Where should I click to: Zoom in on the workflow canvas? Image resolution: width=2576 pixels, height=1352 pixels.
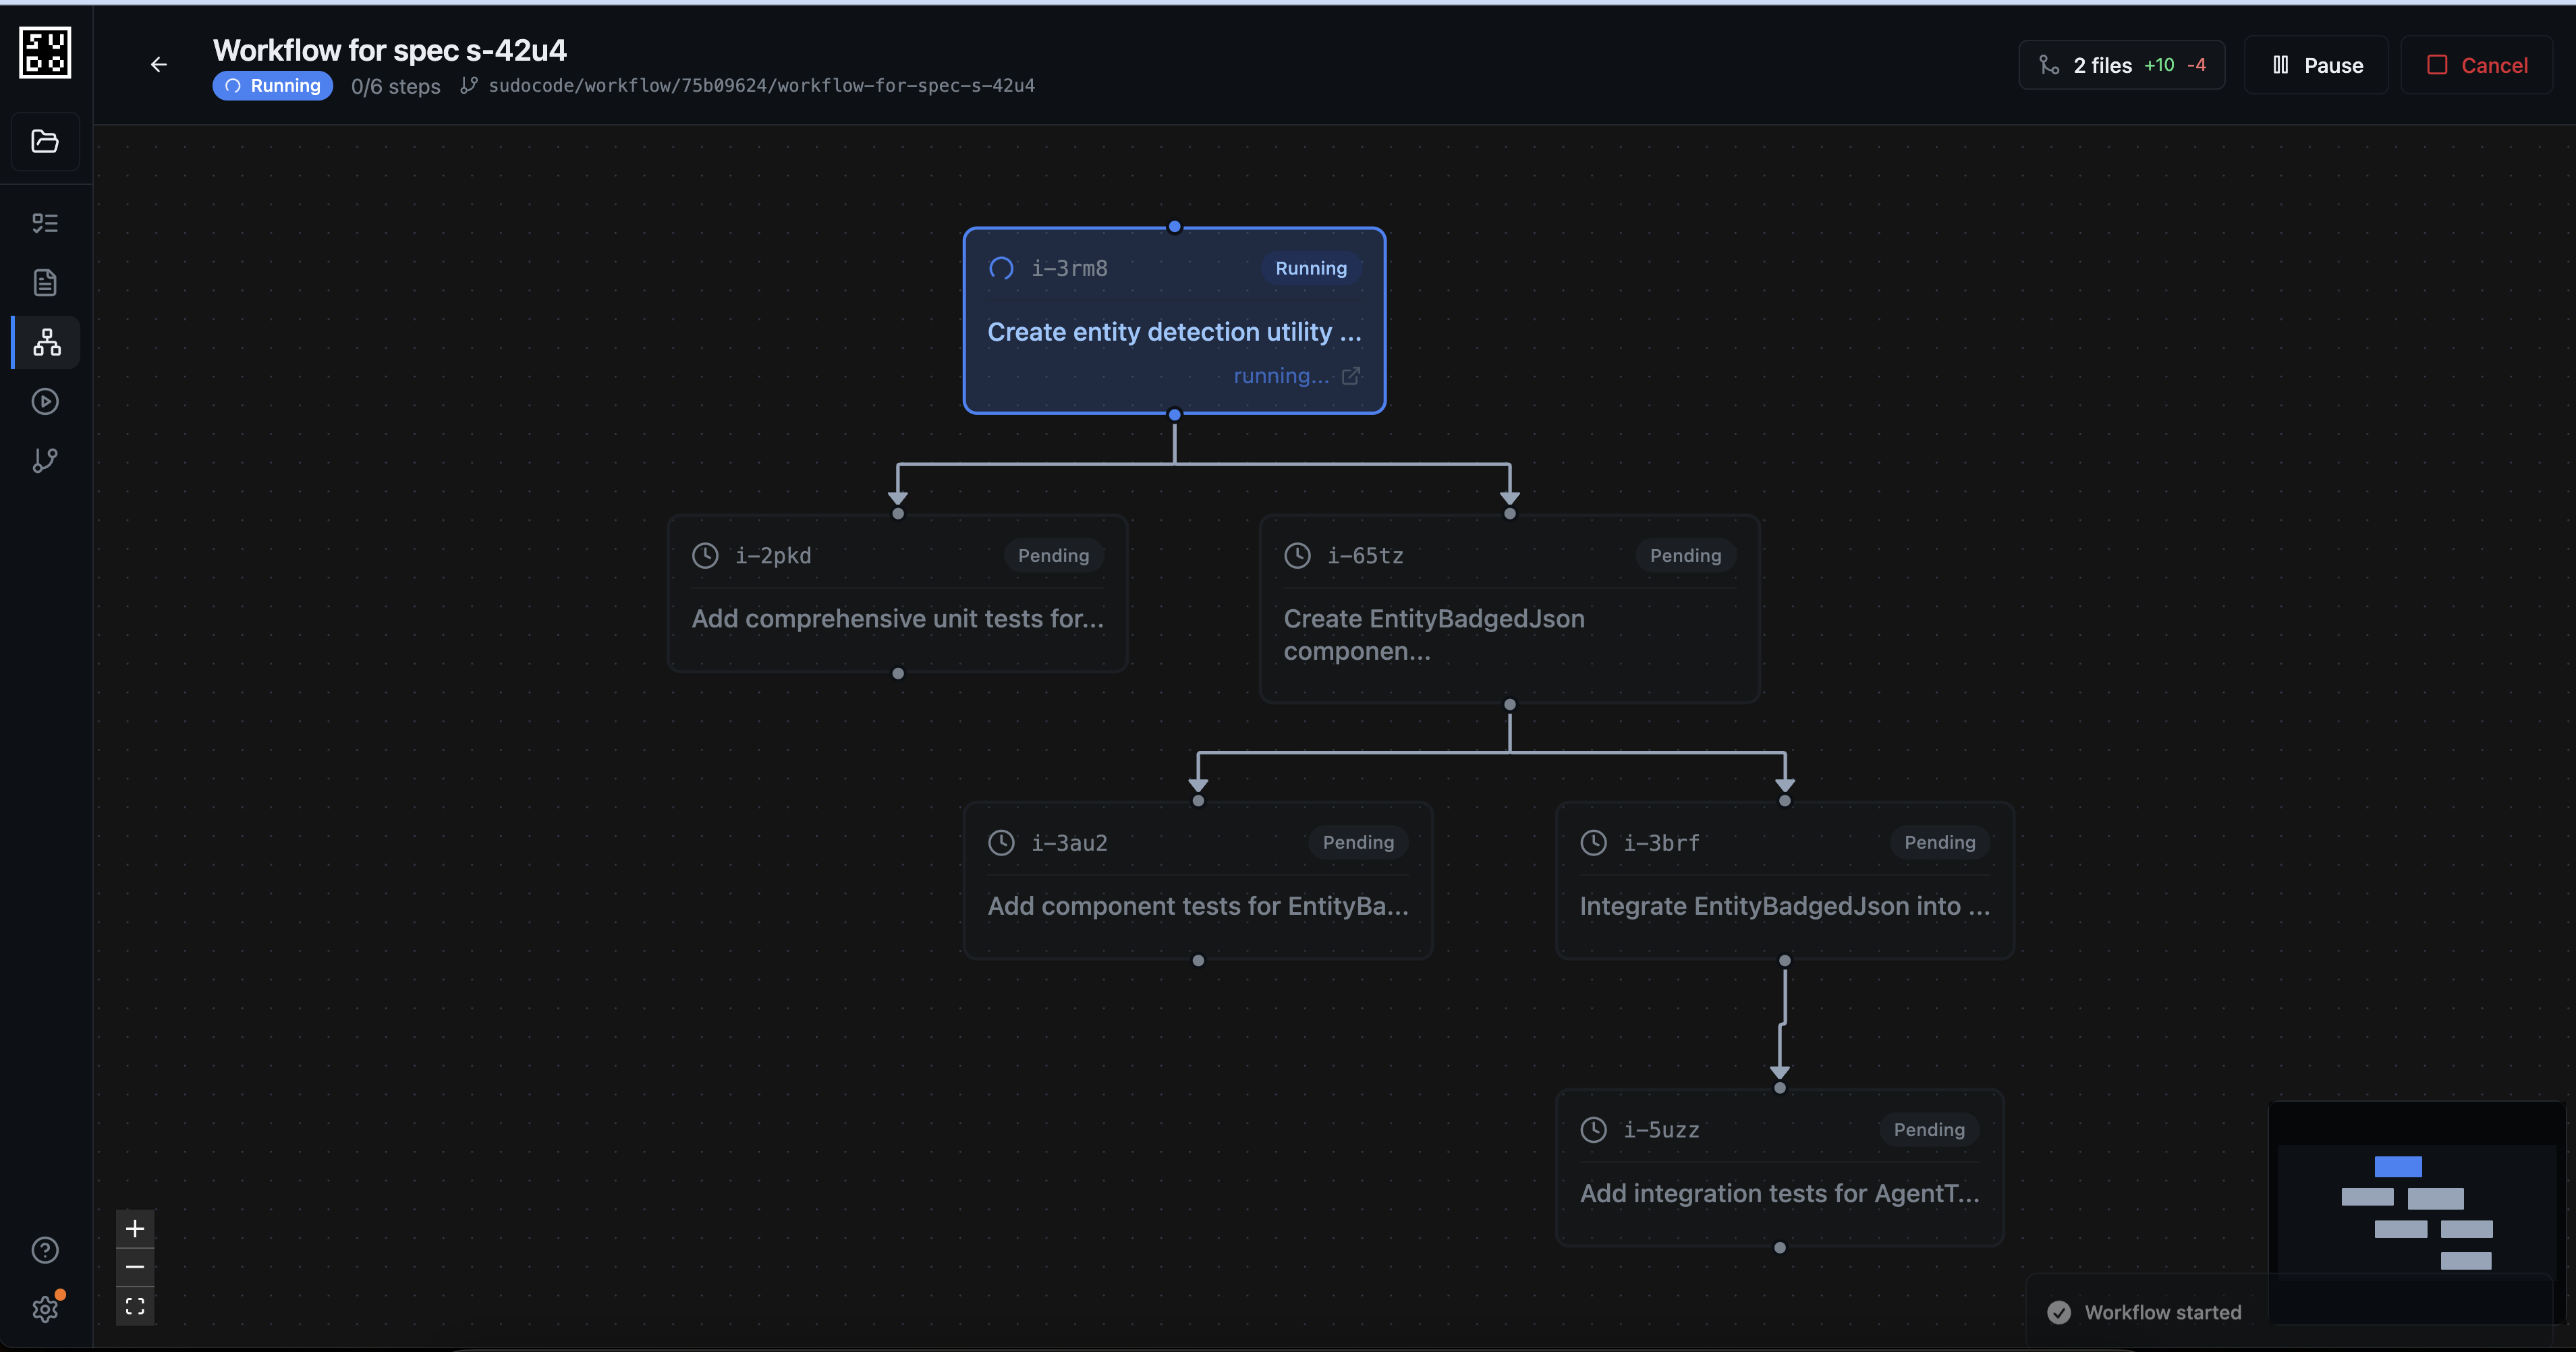coord(135,1229)
